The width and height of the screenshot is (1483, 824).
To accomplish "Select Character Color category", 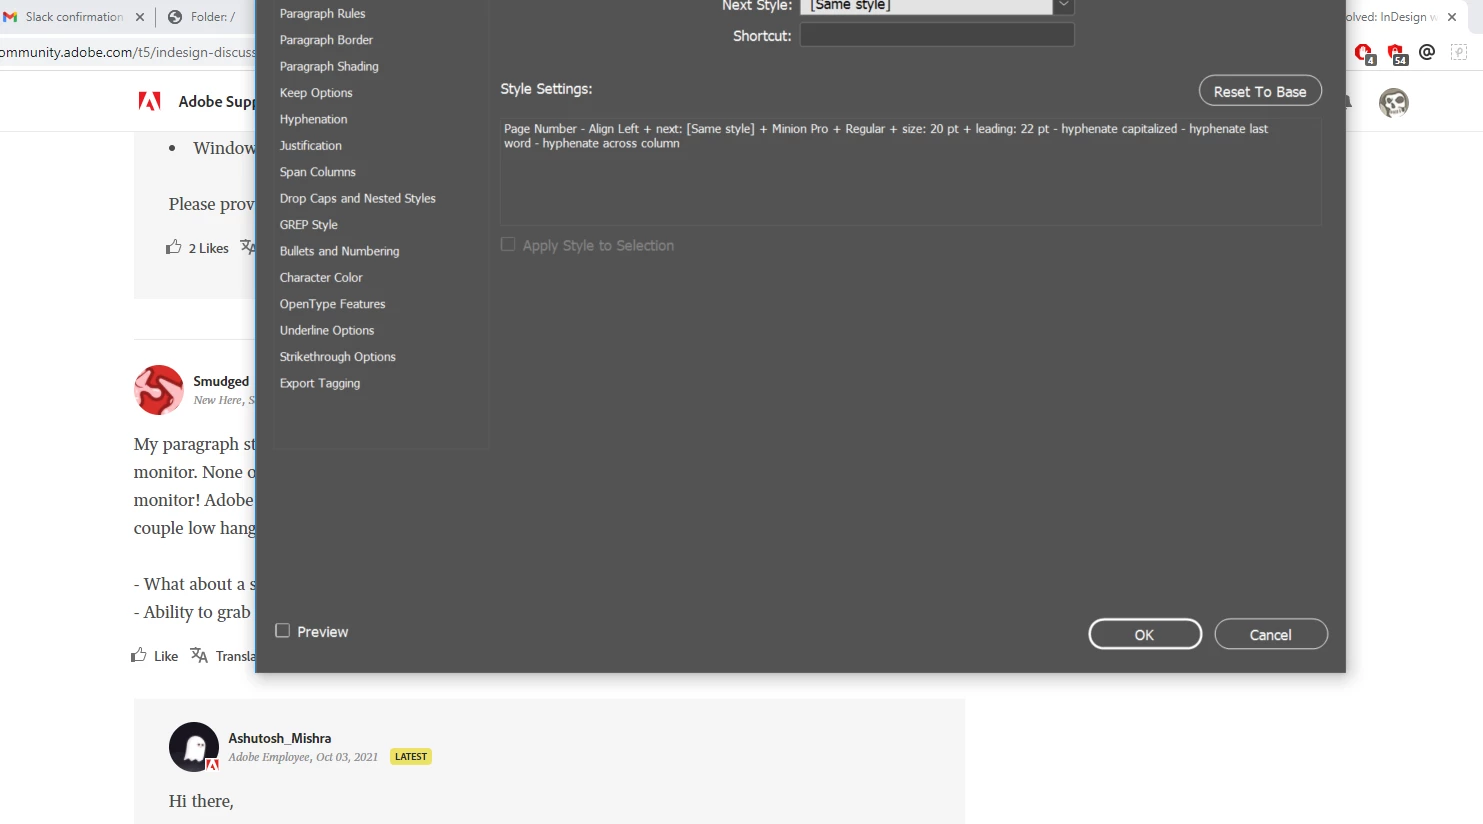I will point(320,278).
